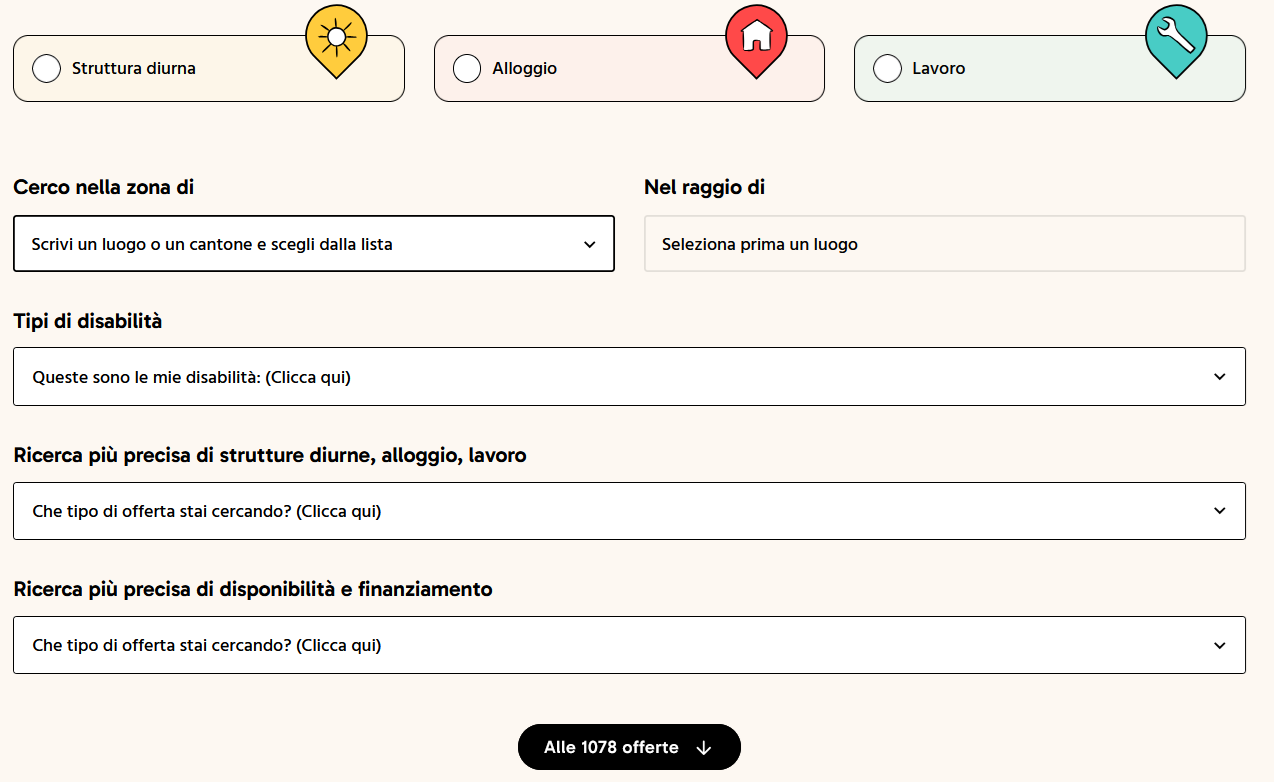This screenshot has height=782, width=1274.
Task: Click the Nel raggio di field
Action: pos(943,243)
